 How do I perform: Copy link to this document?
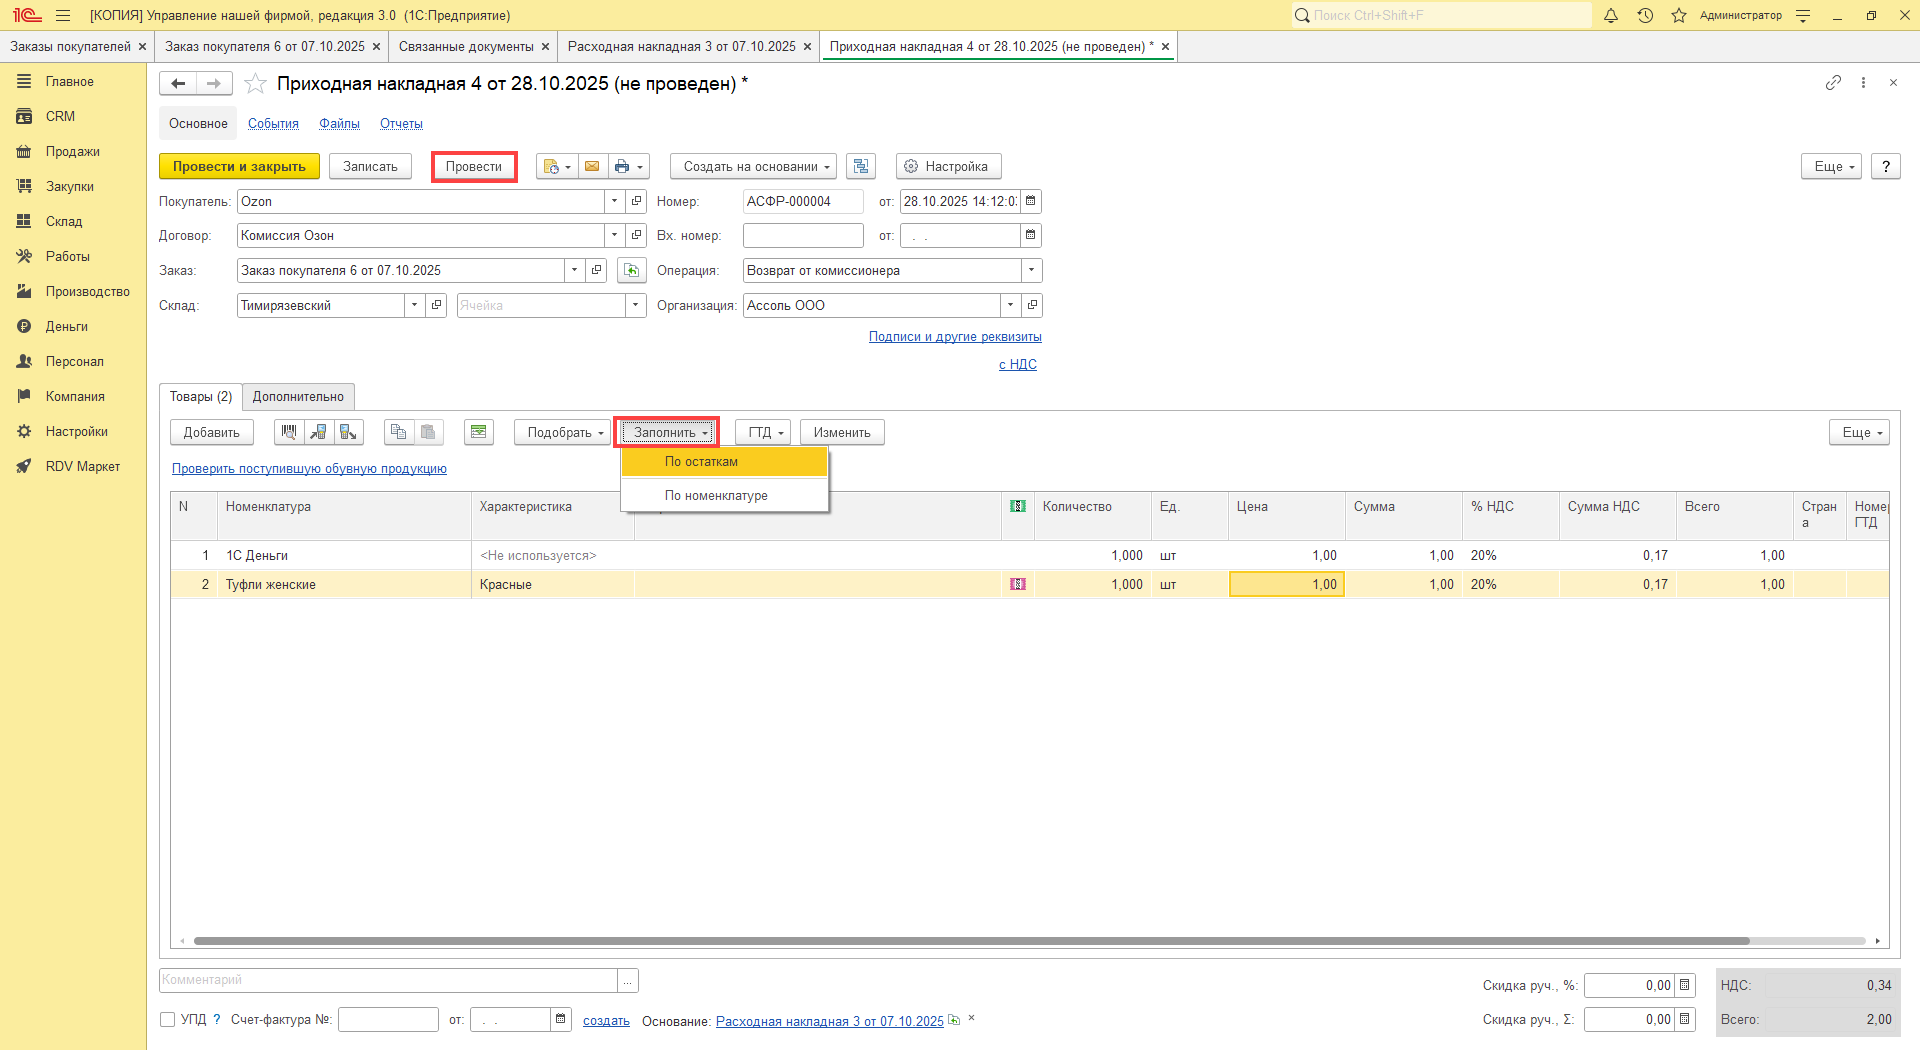click(x=1833, y=83)
